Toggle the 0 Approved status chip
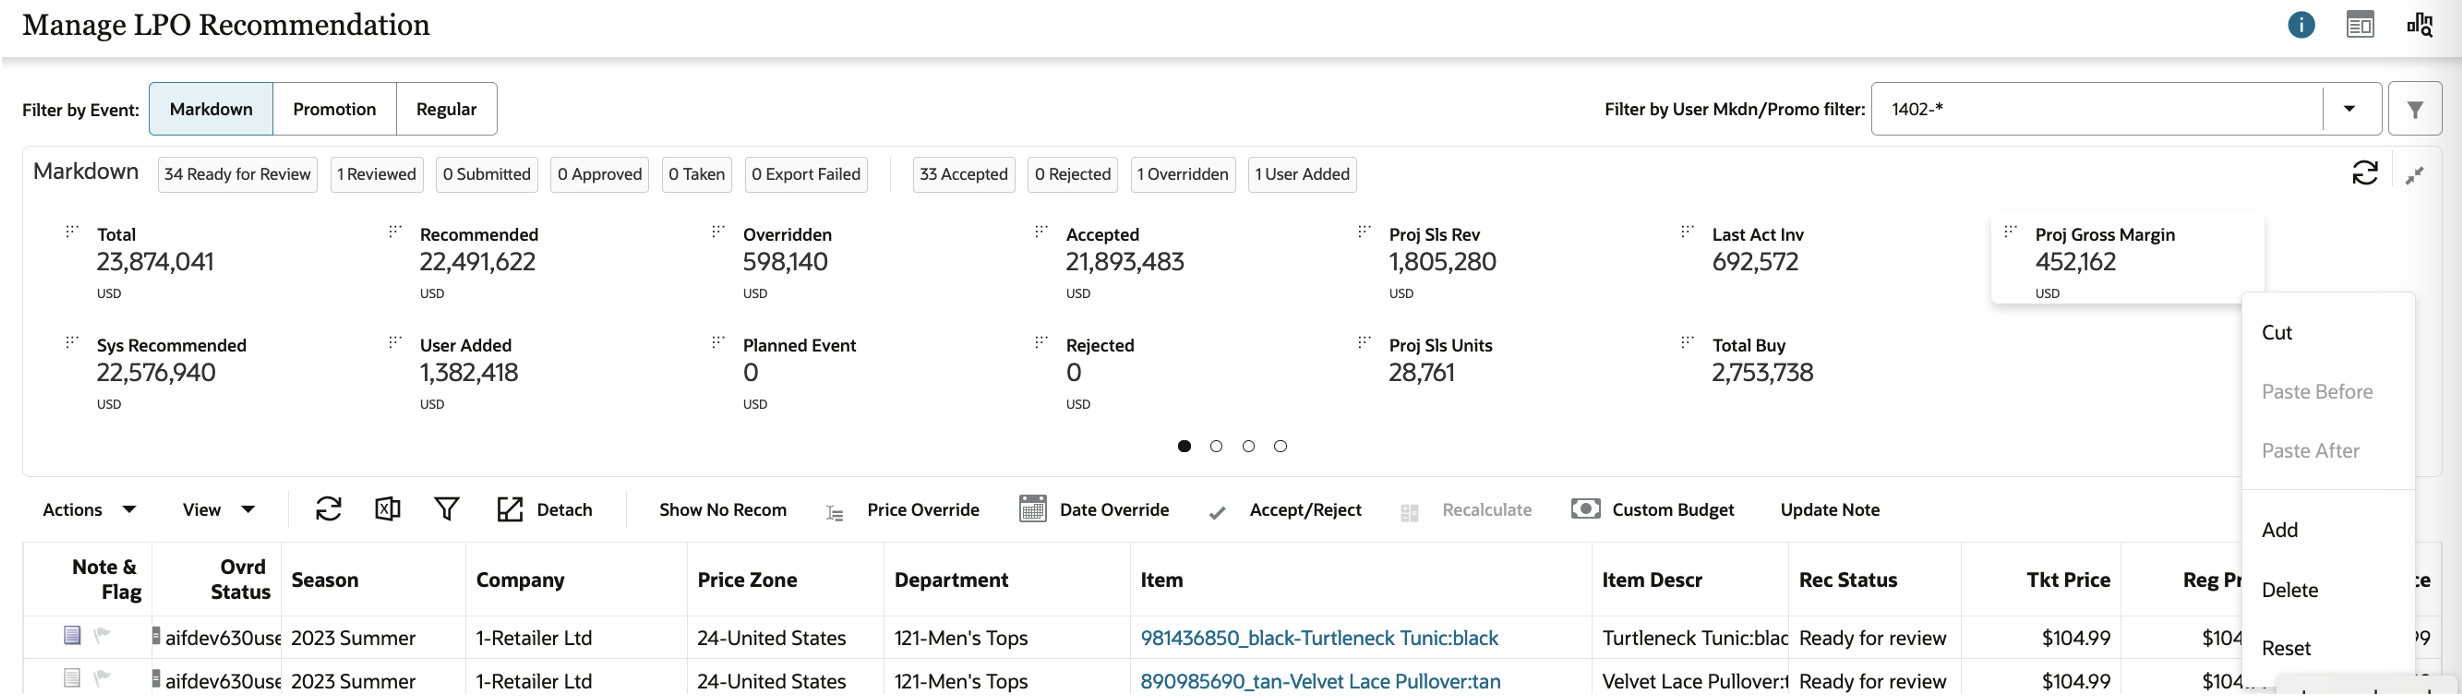 point(600,174)
